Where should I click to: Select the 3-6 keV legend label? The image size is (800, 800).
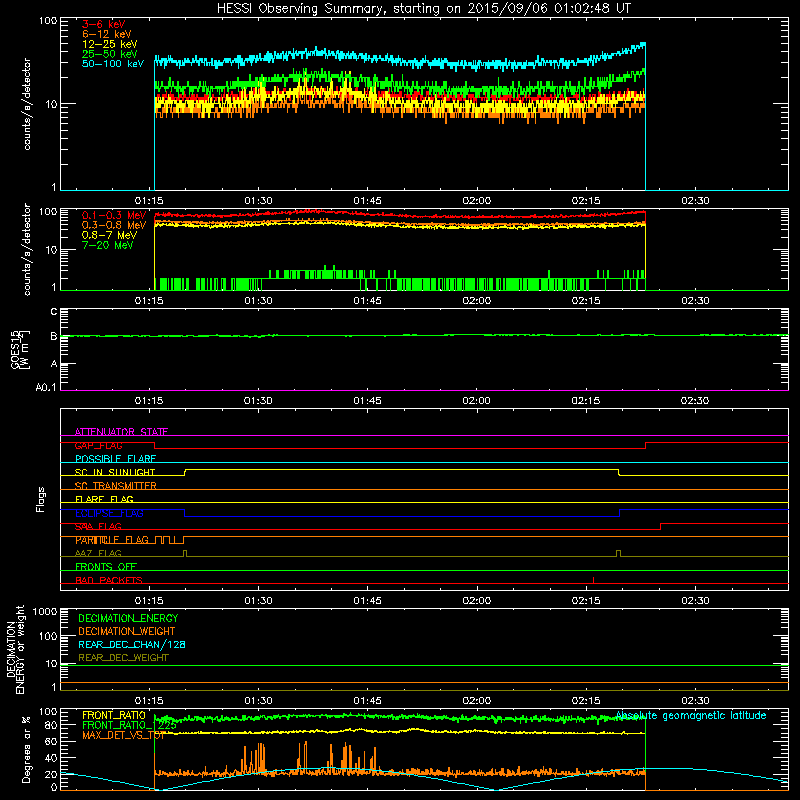click(x=104, y=24)
